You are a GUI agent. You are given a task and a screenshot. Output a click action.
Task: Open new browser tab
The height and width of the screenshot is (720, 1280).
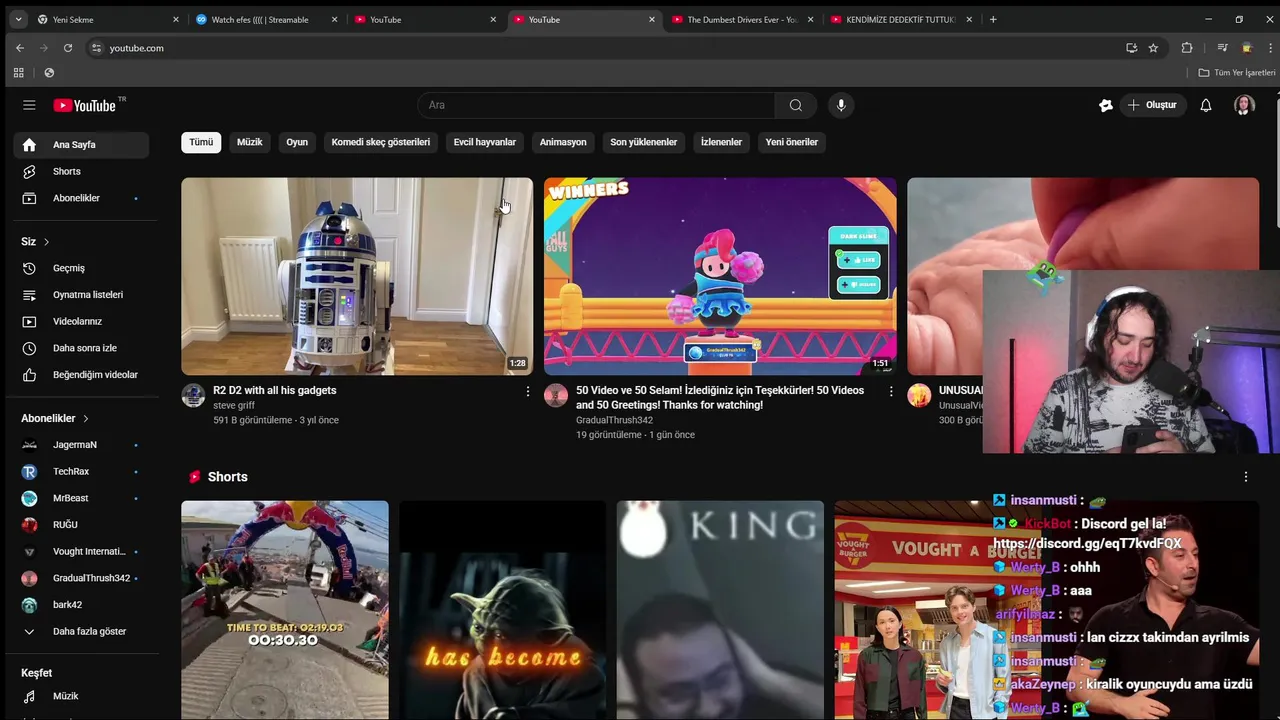coord(993,19)
